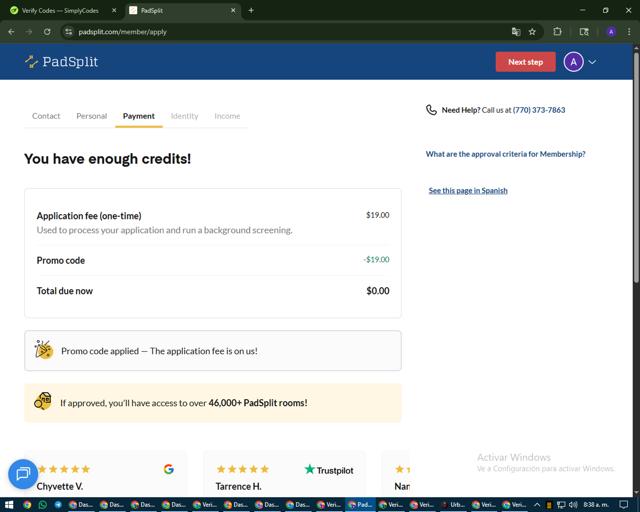Click the phone icon beside Need Help
640x512 pixels.
point(431,110)
